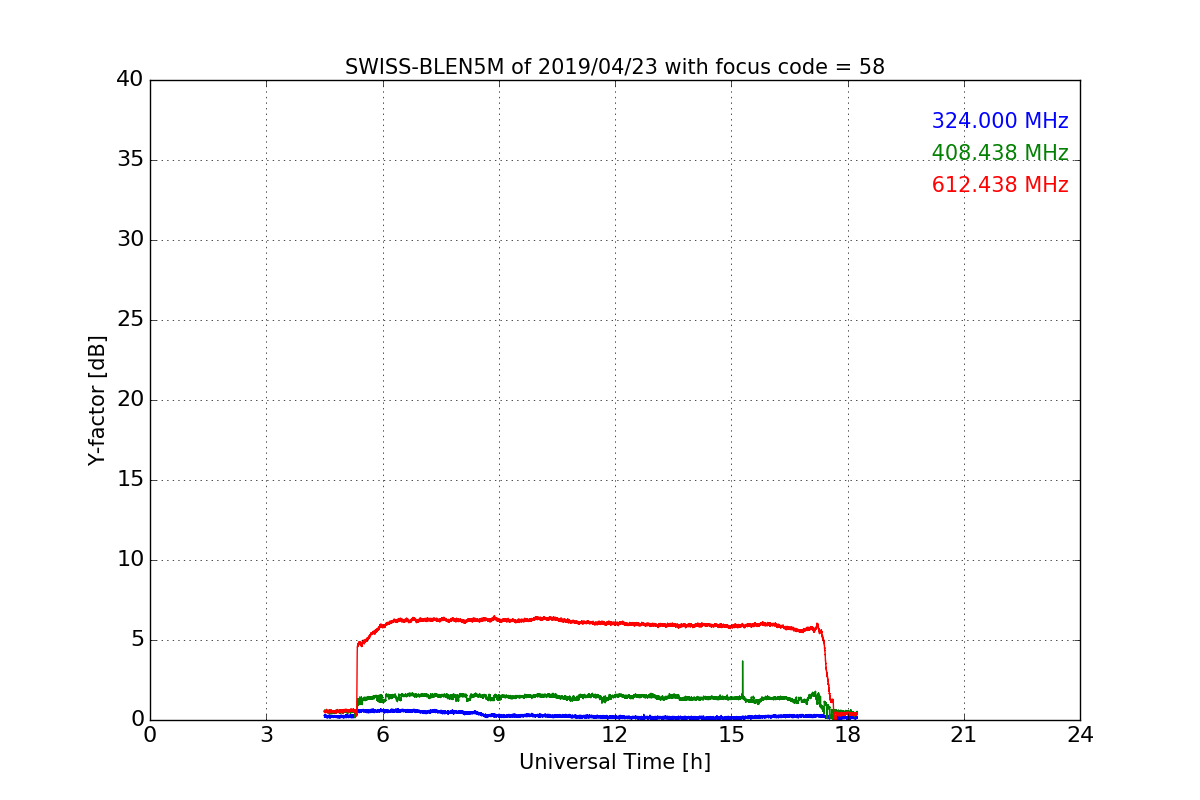The image size is (1200, 800).
Task: Click the x-axis tick label 15
Action: (x=731, y=735)
